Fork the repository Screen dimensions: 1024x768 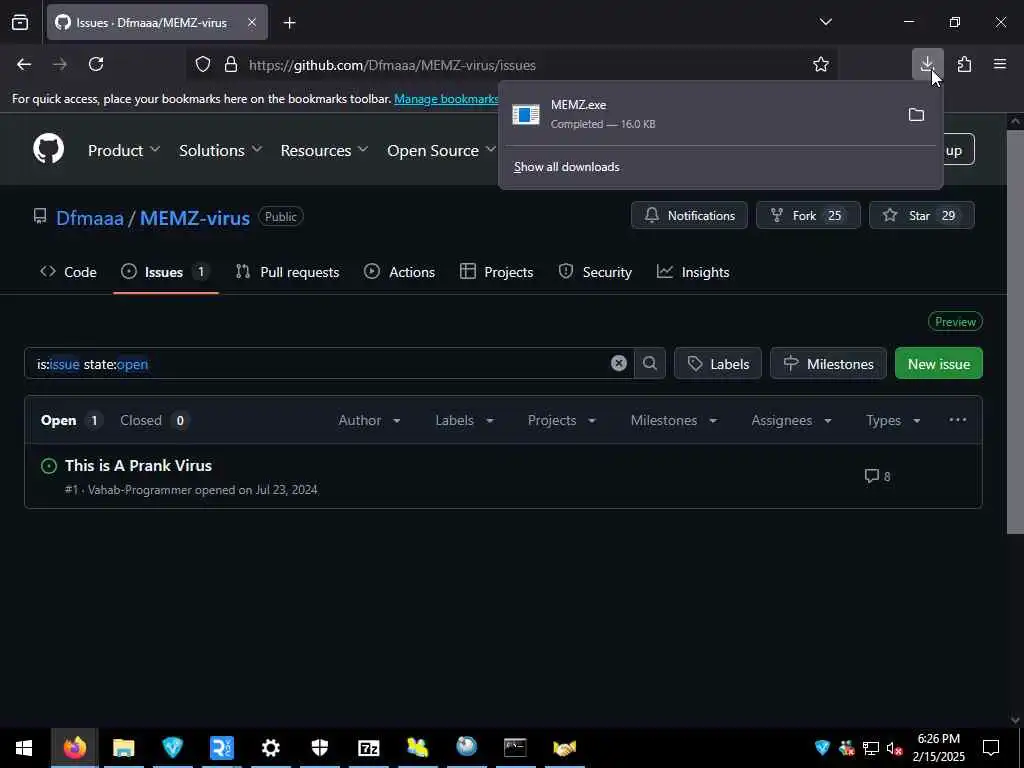pyautogui.click(x=808, y=216)
